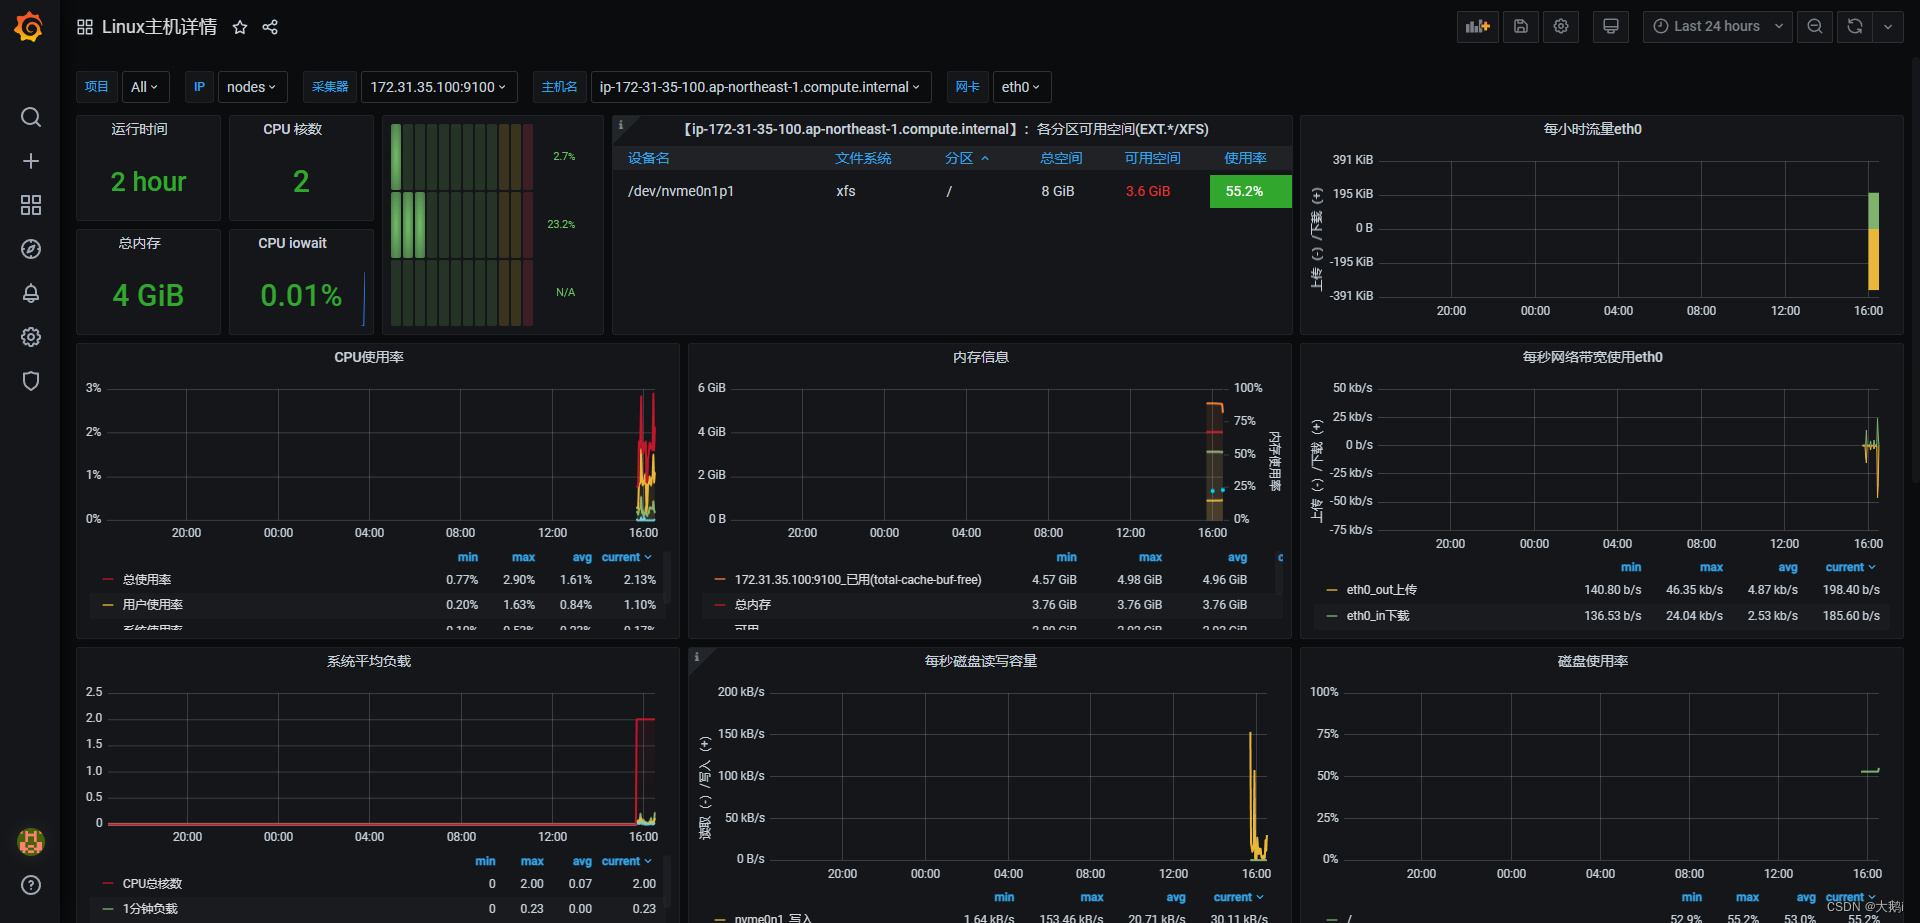Screen dimensions: 1920x923
Task: Click info icon on partition space panel
Action: click(x=621, y=125)
